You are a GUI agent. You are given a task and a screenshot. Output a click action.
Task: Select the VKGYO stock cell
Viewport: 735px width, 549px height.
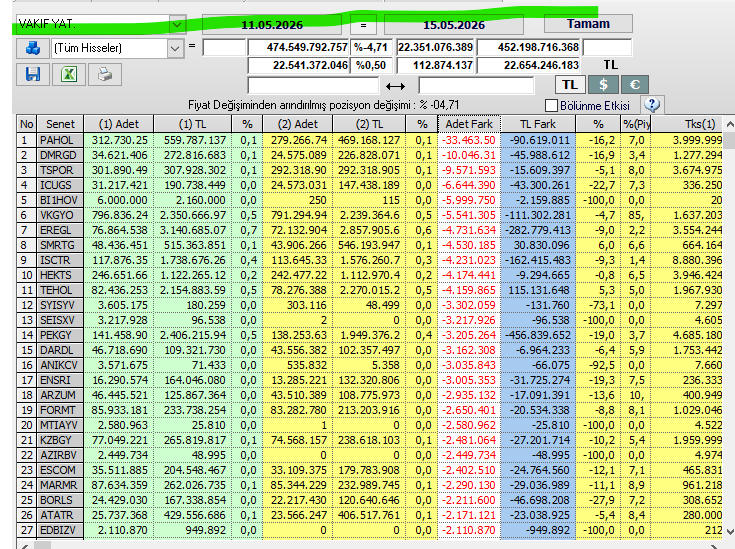pos(60,215)
